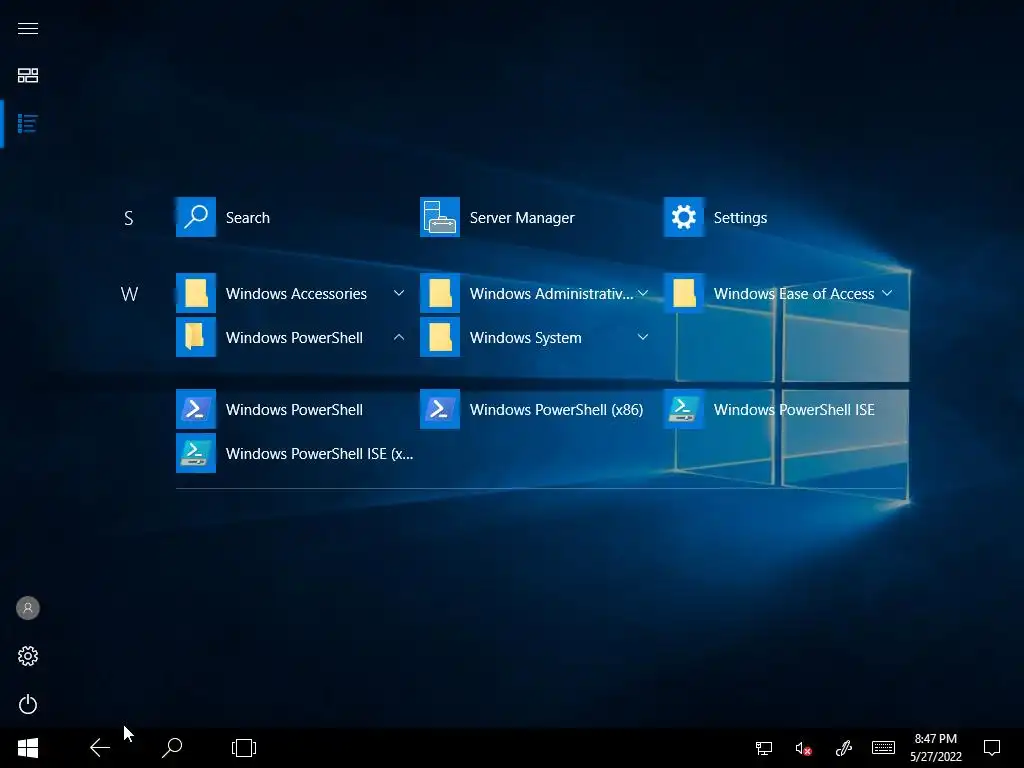Click Windows Accessories folder icon
Screen dimensions: 1024x768
196,293
